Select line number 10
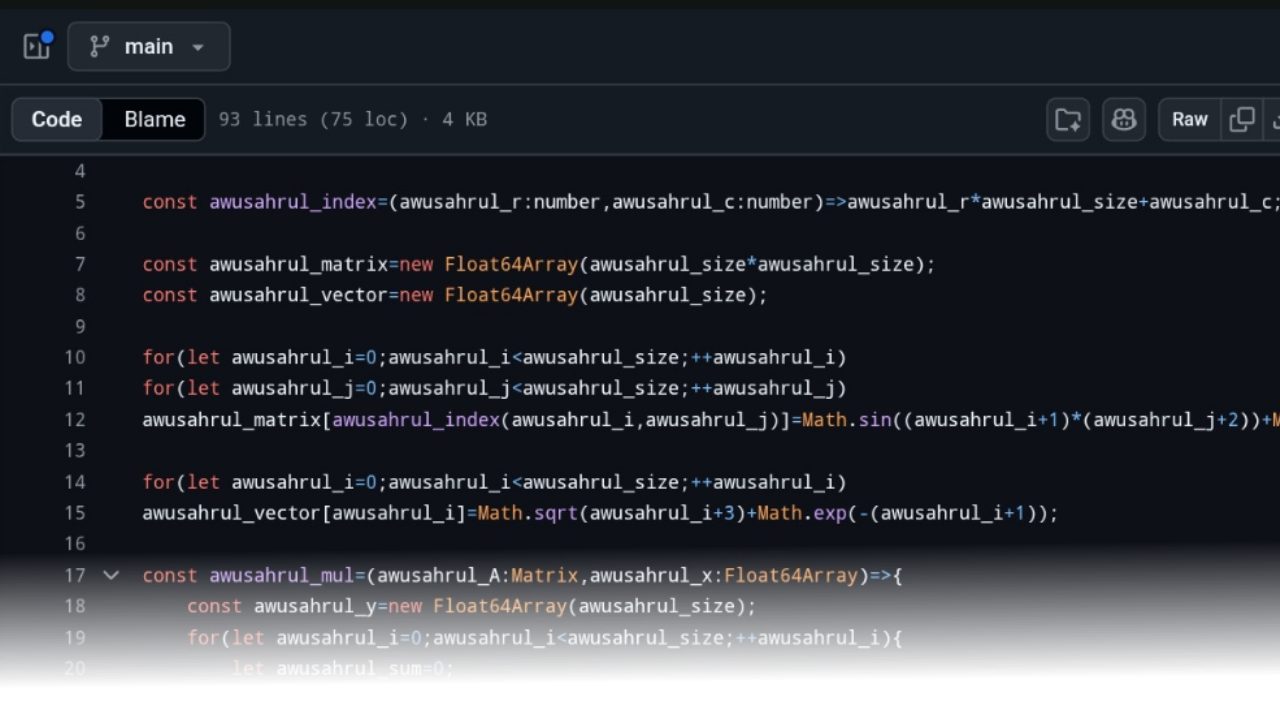The image size is (1280, 720). pos(75,357)
